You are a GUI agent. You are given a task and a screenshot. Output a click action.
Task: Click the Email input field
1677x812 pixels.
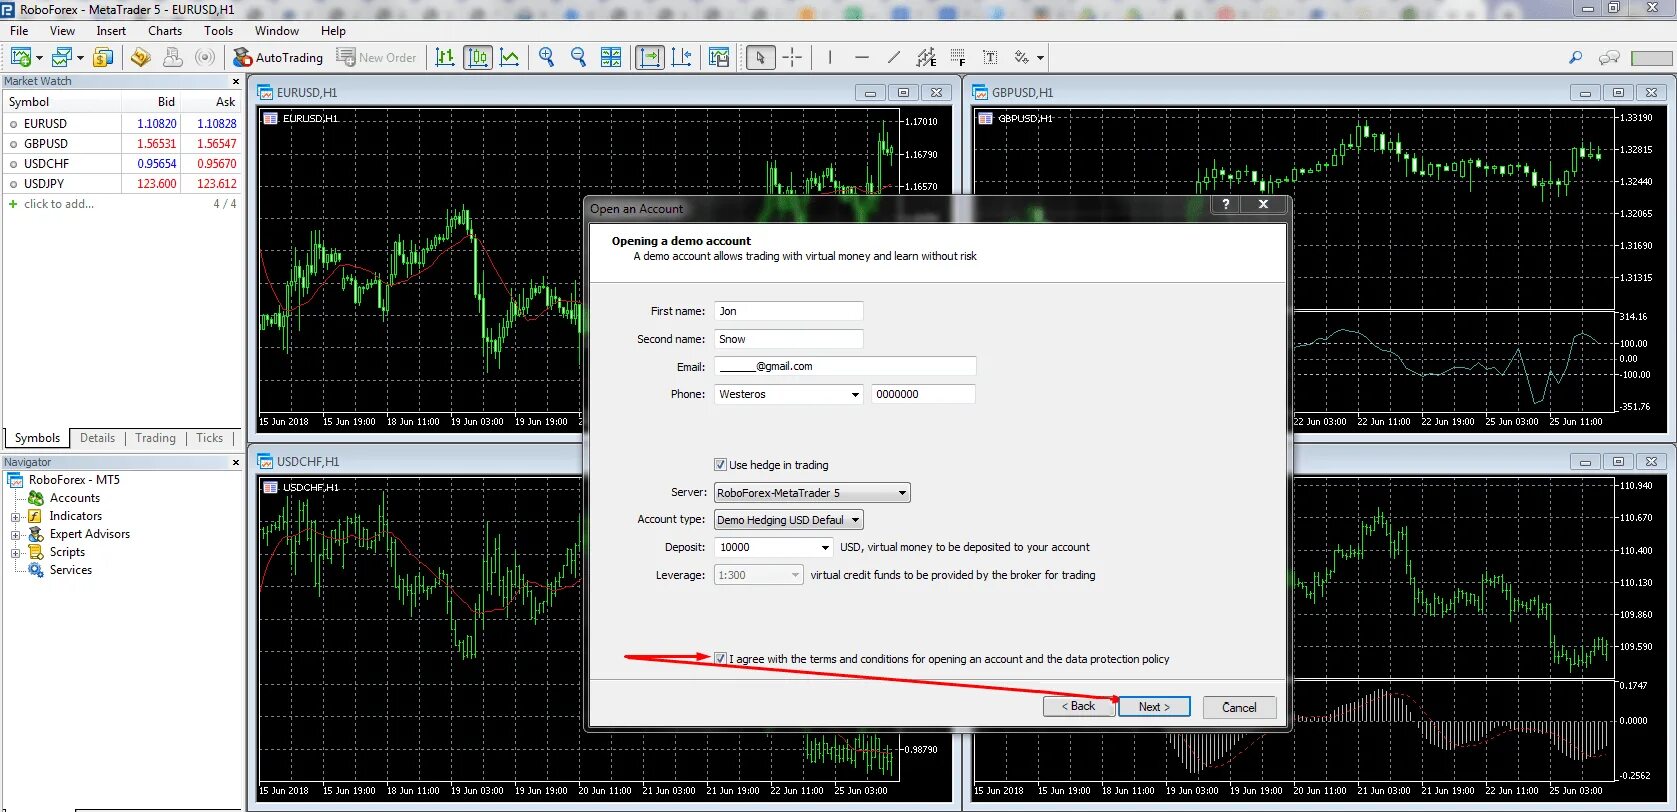coord(845,366)
